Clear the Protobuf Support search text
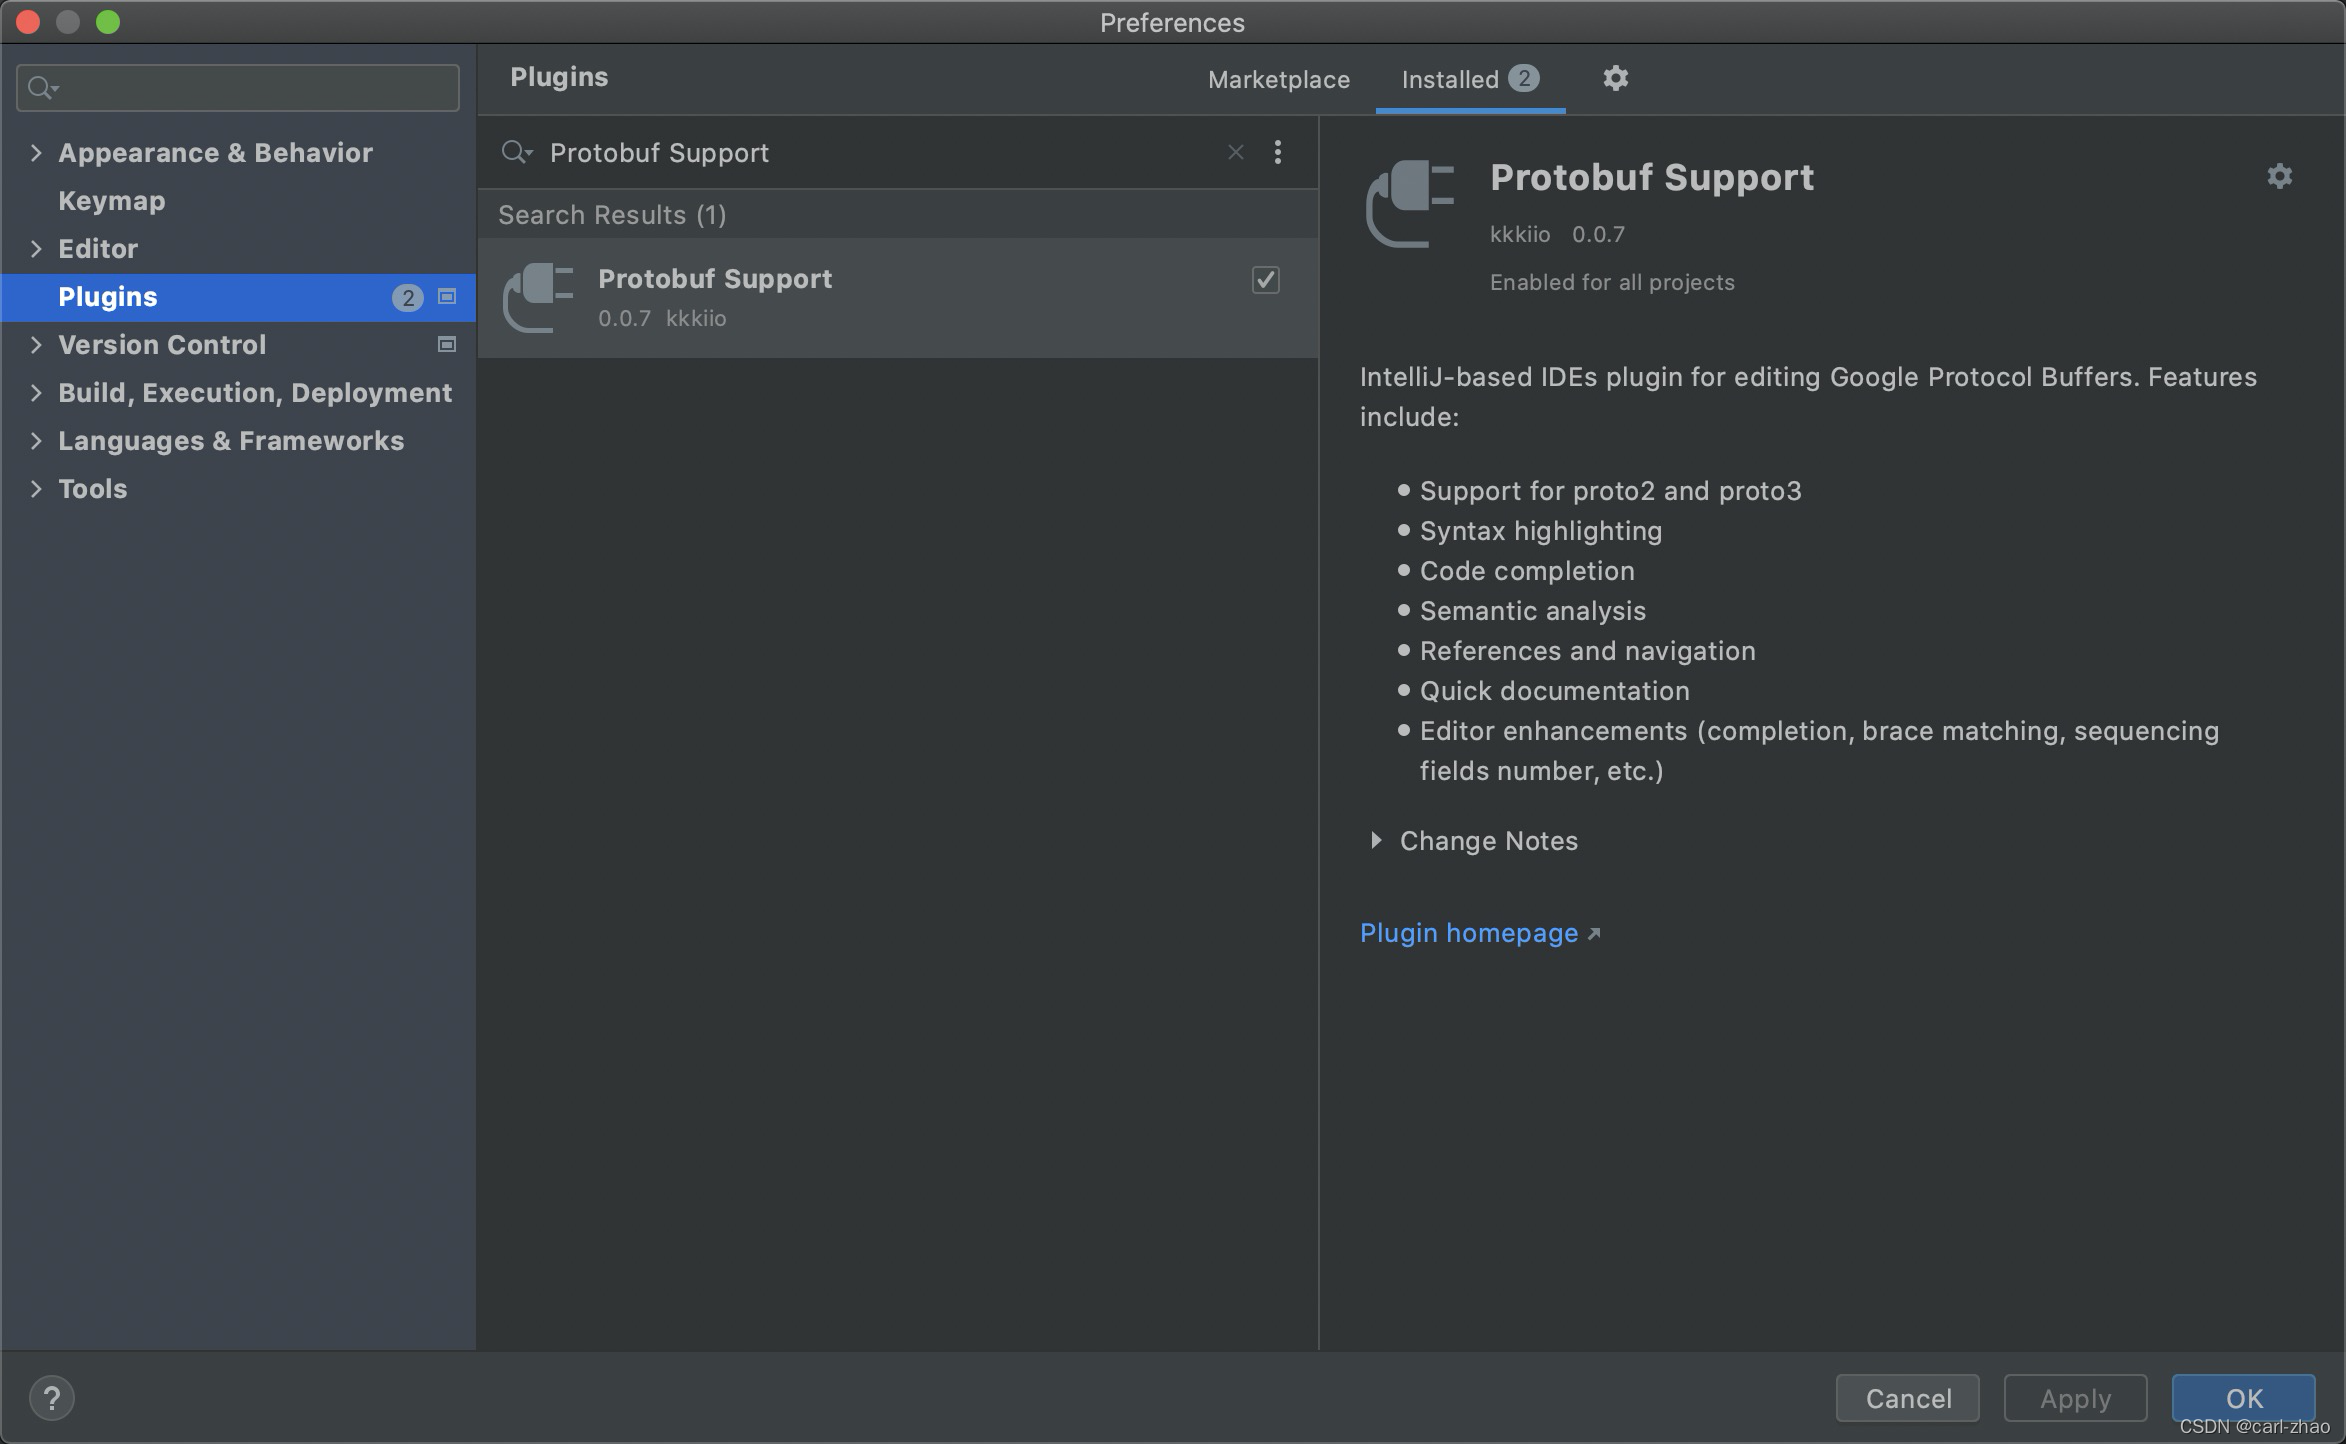The height and width of the screenshot is (1444, 2346). 1236,152
